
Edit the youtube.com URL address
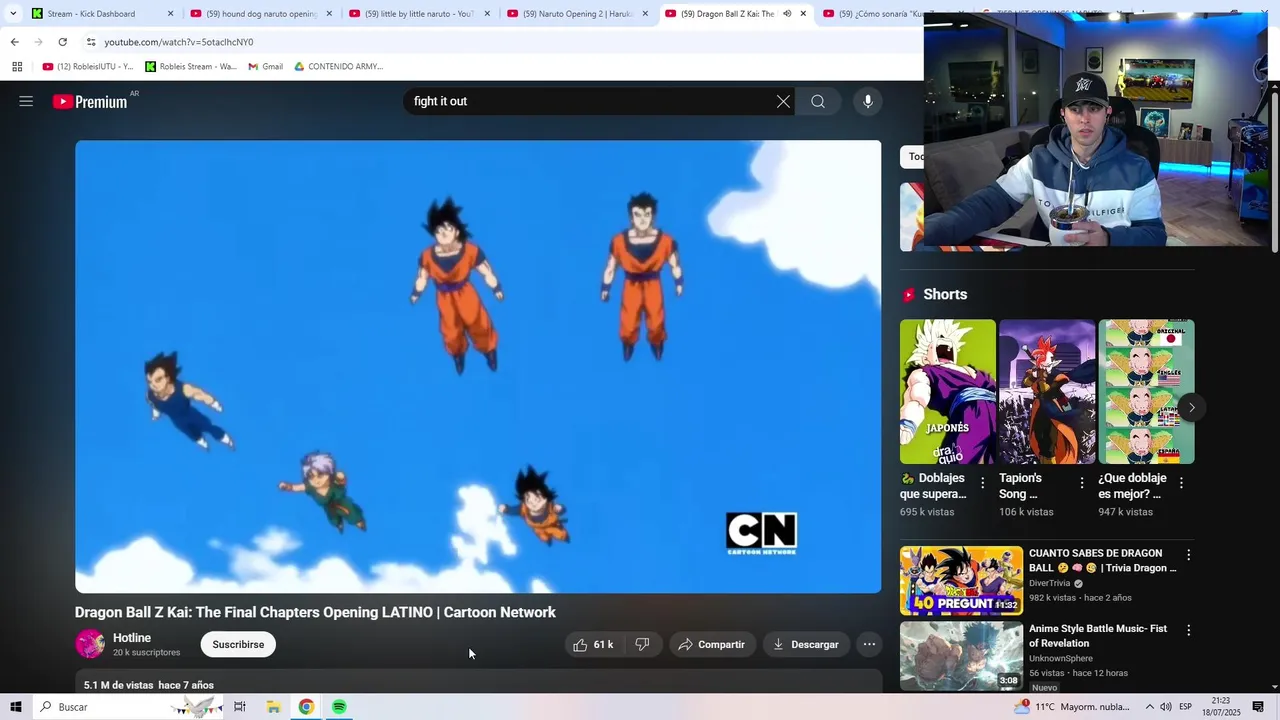click(x=179, y=42)
